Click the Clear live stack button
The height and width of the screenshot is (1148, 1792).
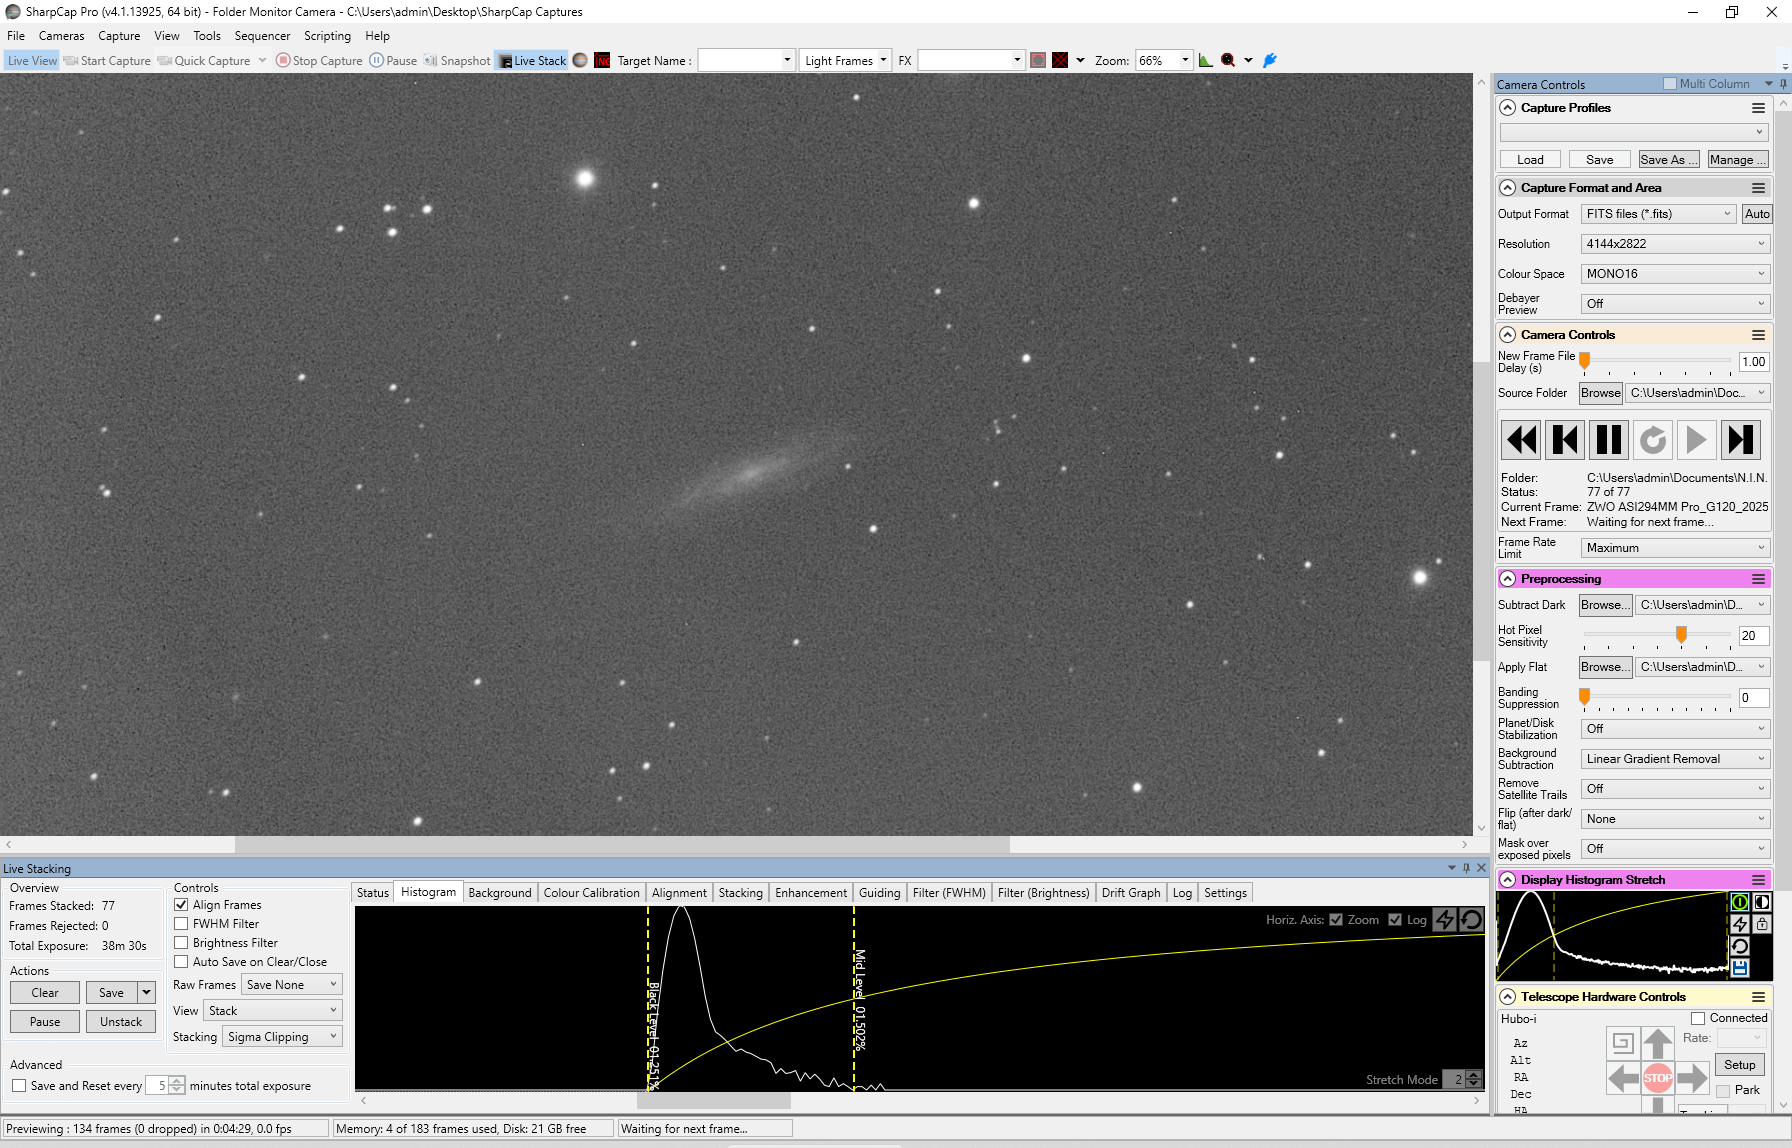45,993
